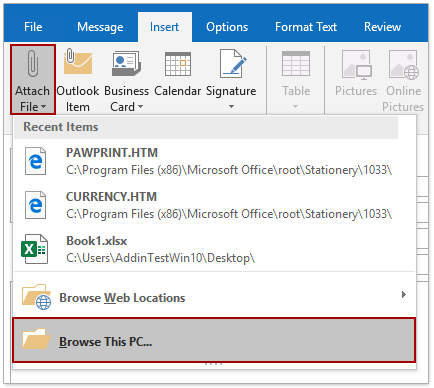
Task: Click the Browse Web Locations folder-globe icon
Action: [36, 297]
